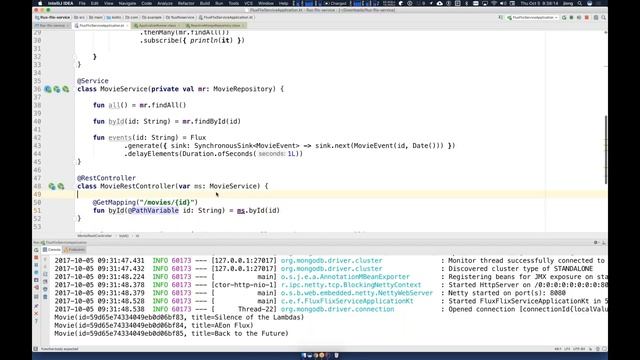Open the Code menu
The image size is (640, 360).
146,3
